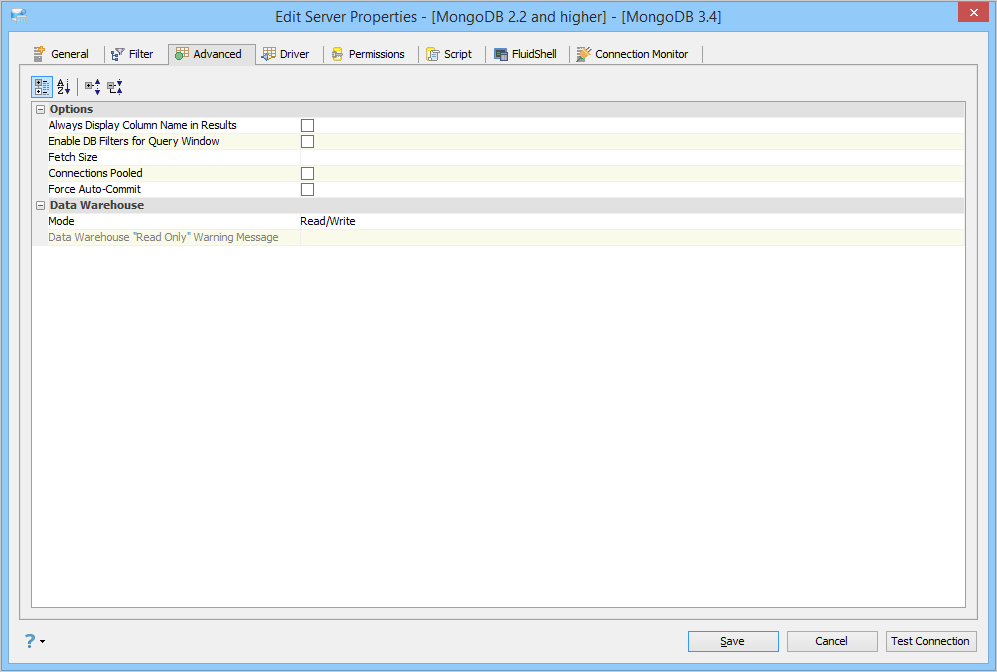This screenshot has height=672, width=997.
Task: Select the Fetch Size property label
Action: (x=72, y=157)
